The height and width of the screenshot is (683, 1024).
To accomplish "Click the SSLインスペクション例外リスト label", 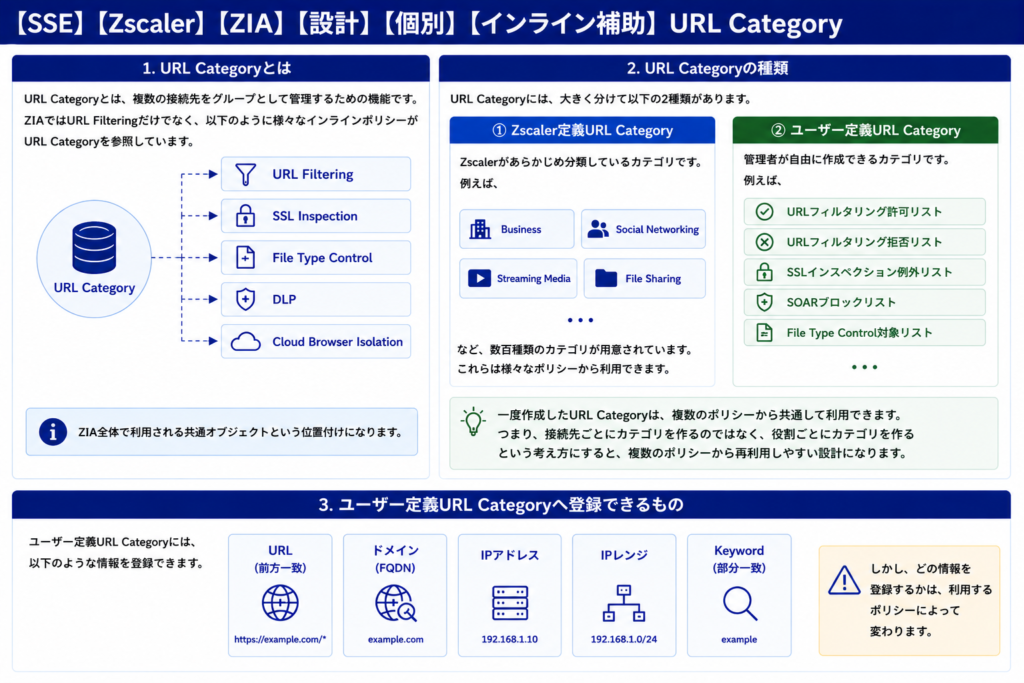I will (869, 272).
